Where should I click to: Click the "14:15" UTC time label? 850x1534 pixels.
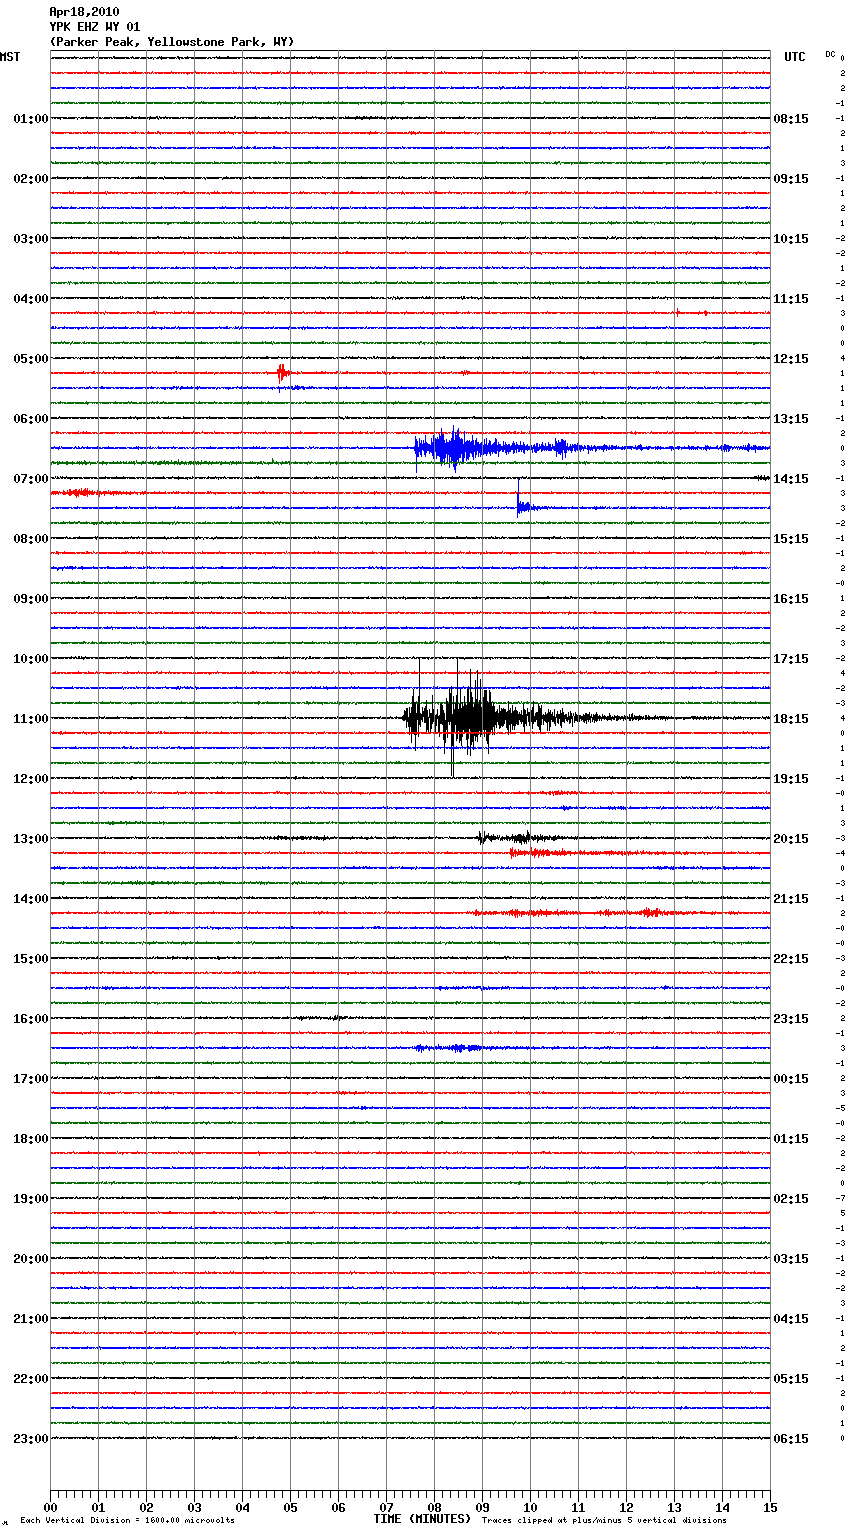(x=791, y=479)
